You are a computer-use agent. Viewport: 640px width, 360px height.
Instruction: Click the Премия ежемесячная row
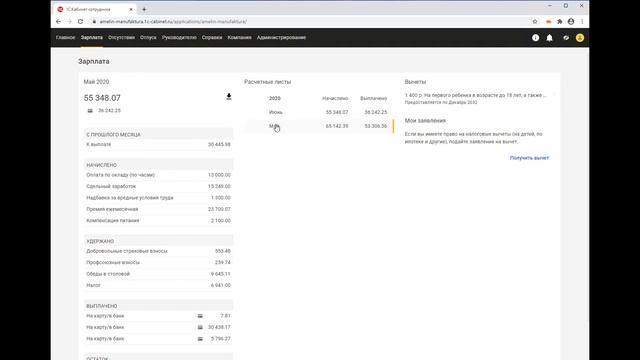(158, 209)
